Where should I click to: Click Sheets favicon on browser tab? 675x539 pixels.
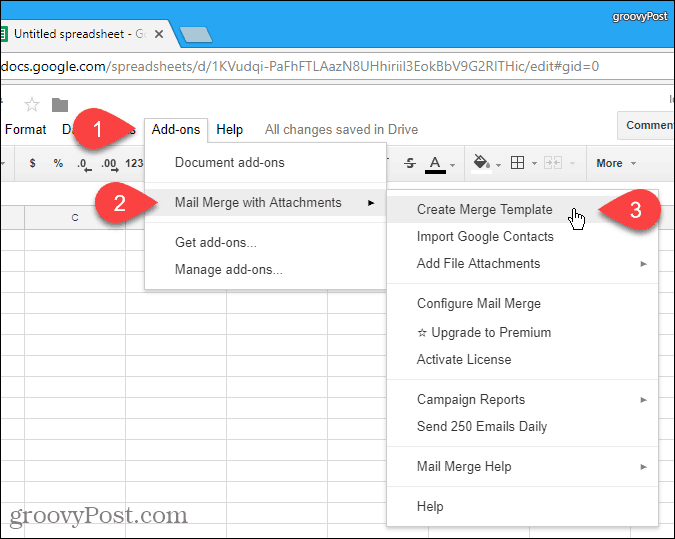(x=3, y=34)
